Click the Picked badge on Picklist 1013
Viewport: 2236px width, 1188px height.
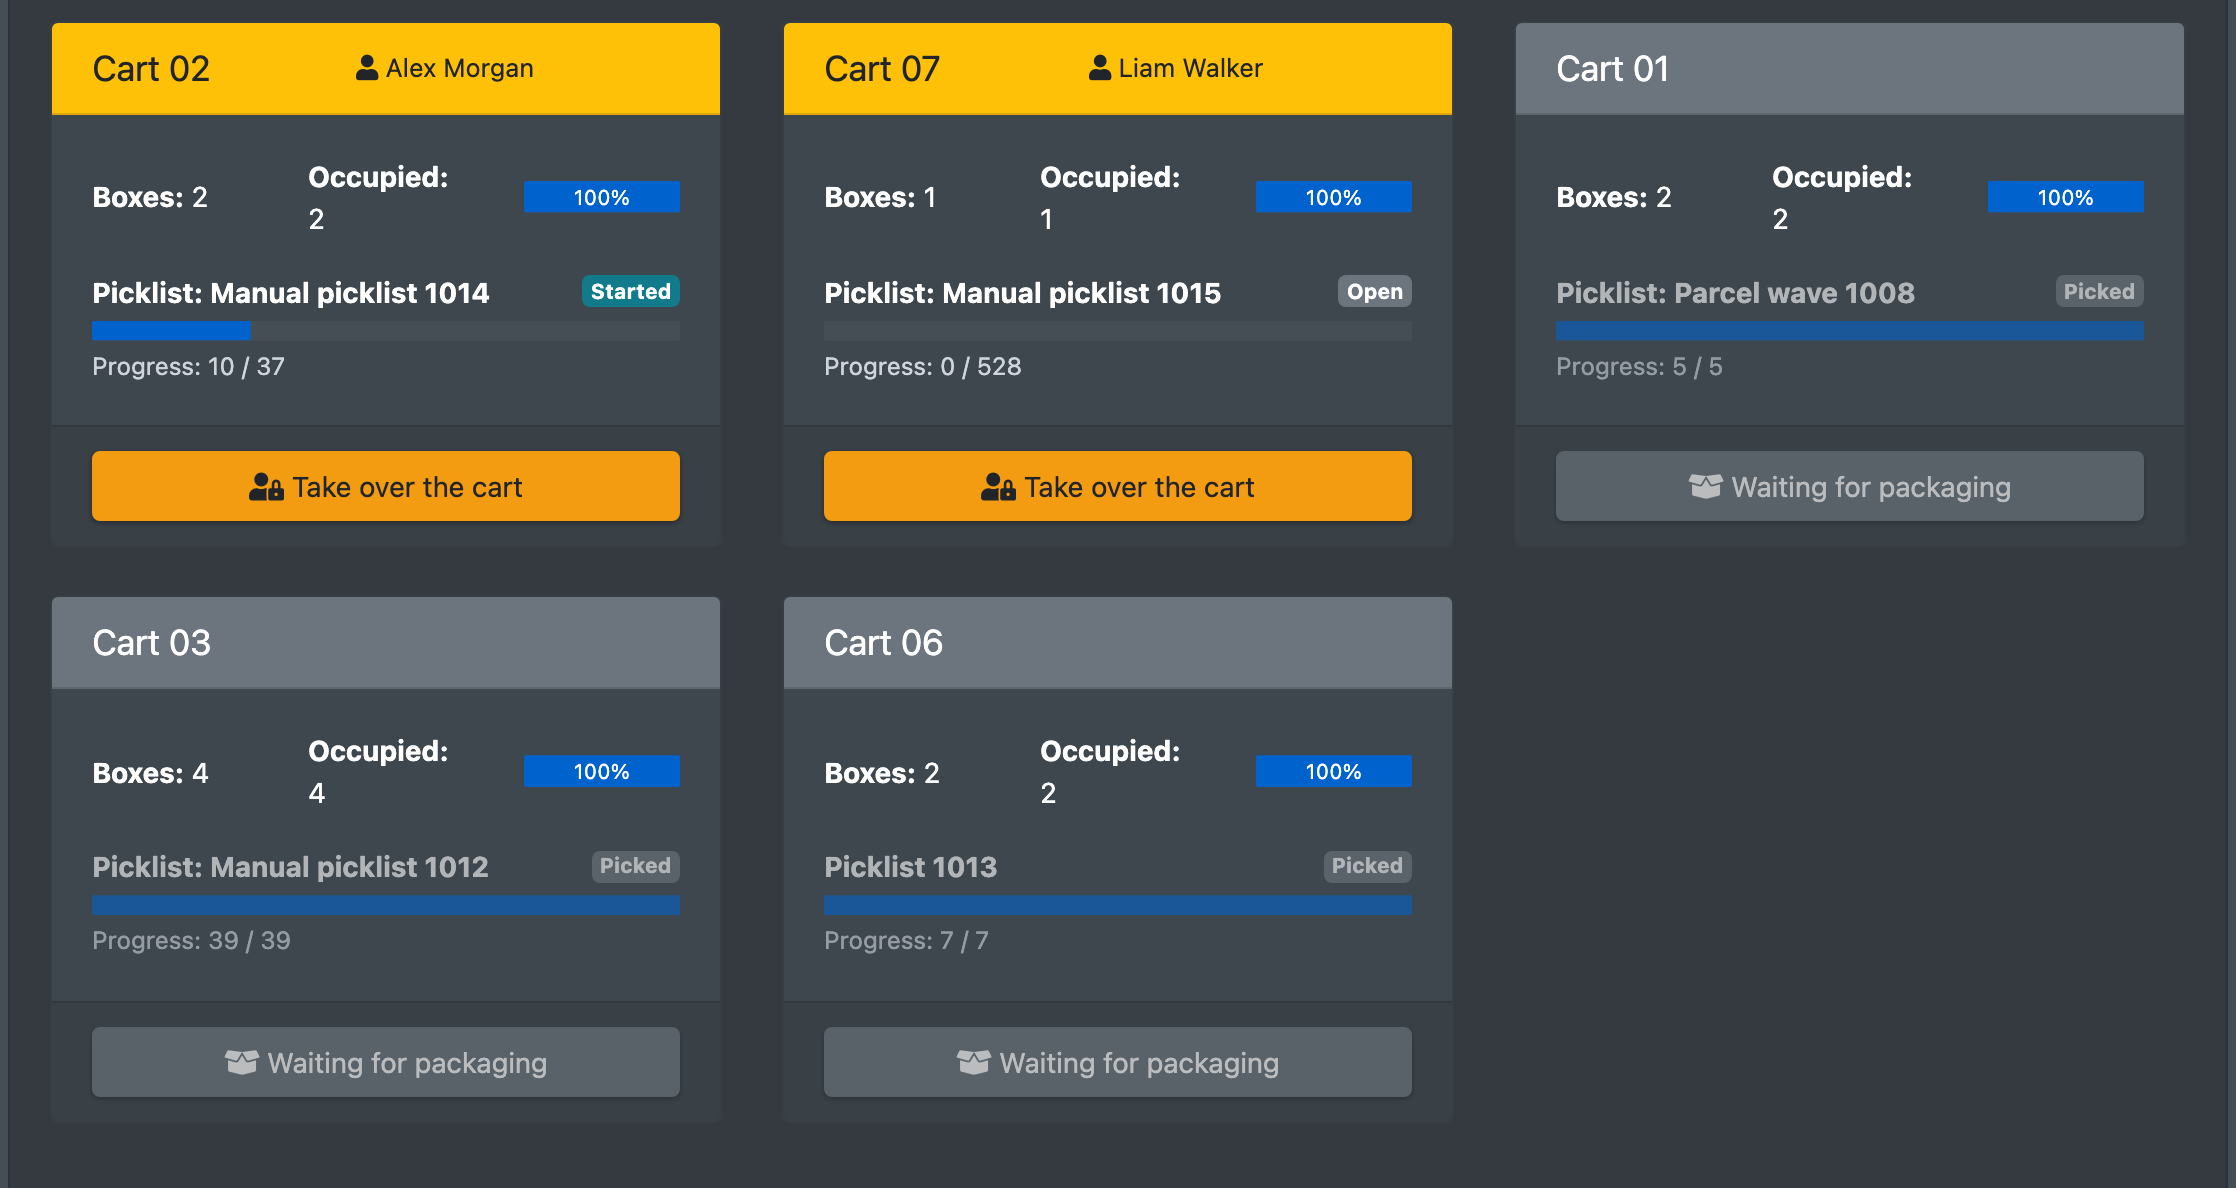[x=1367, y=866]
